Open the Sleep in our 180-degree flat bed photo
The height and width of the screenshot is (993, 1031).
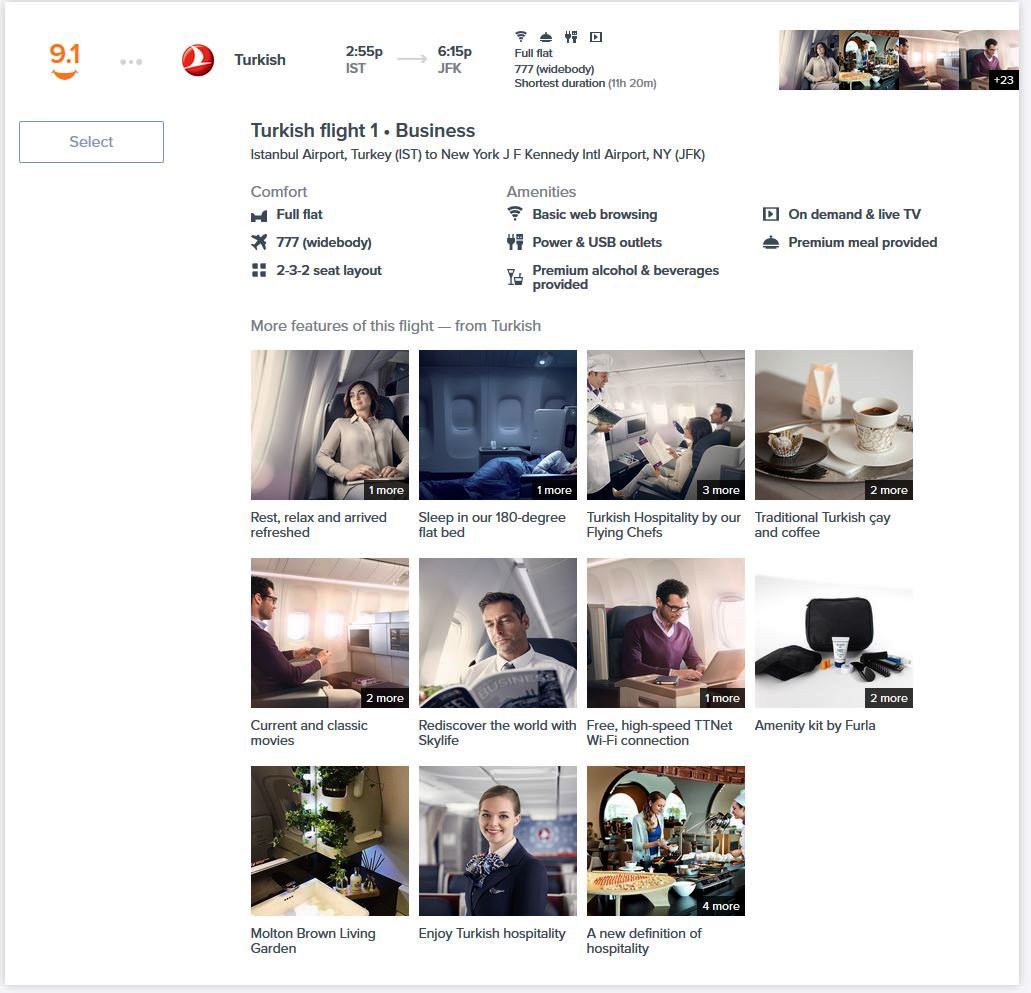[x=498, y=425]
